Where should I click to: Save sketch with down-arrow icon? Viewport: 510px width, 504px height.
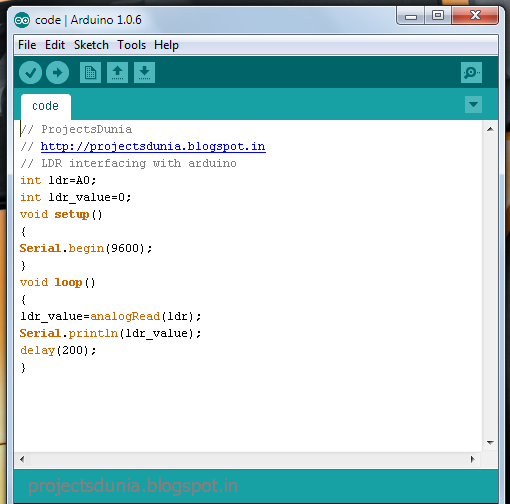pyautogui.click(x=144, y=72)
